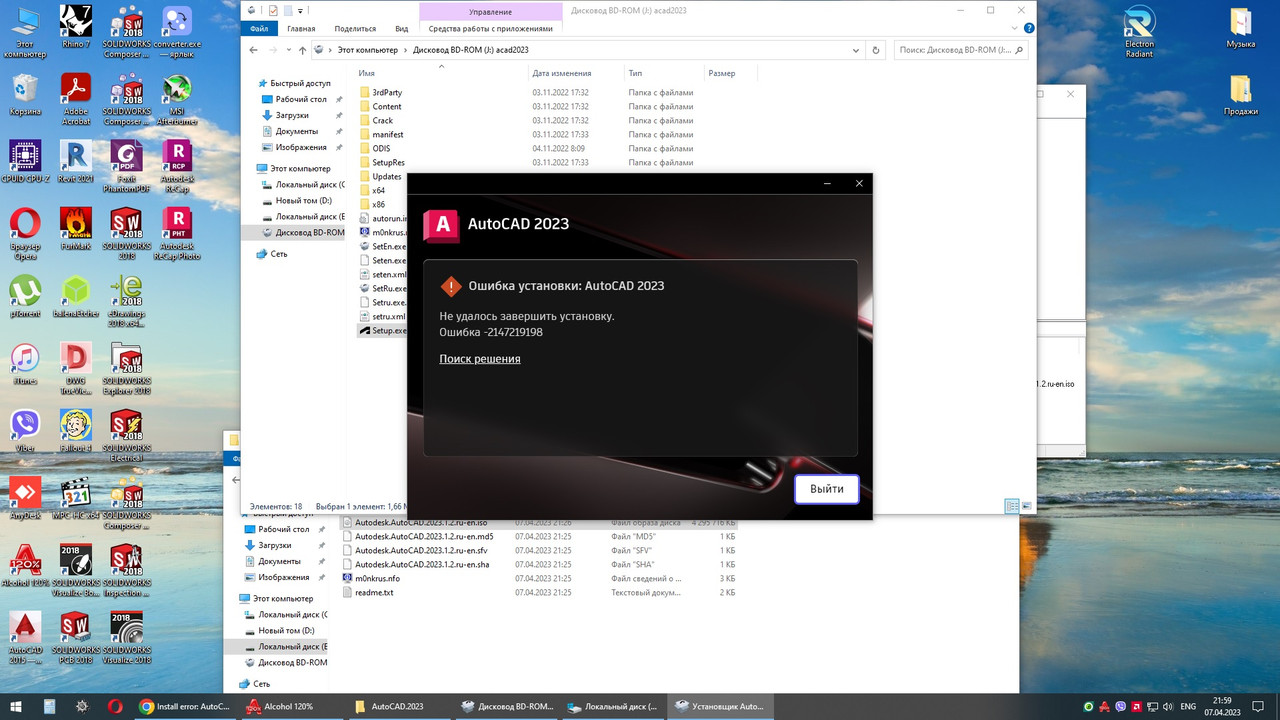This screenshot has height=720, width=1280.
Task: Open Autodesk ReCap Photo icon
Action: pyautogui.click(x=177, y=234)
